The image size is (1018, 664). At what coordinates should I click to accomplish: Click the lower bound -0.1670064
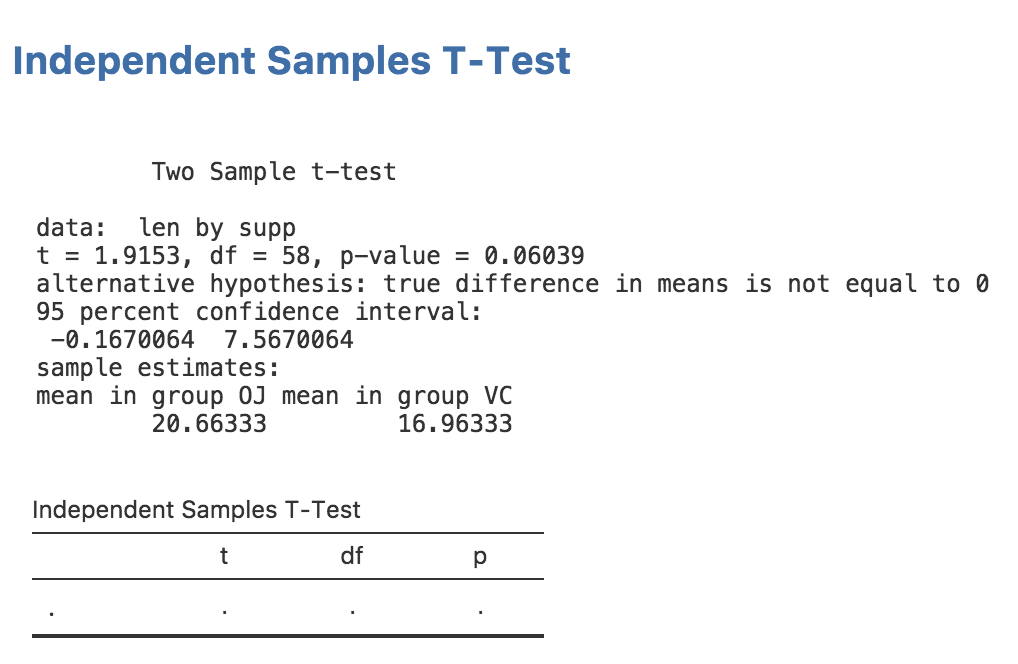tap(122, 340)
